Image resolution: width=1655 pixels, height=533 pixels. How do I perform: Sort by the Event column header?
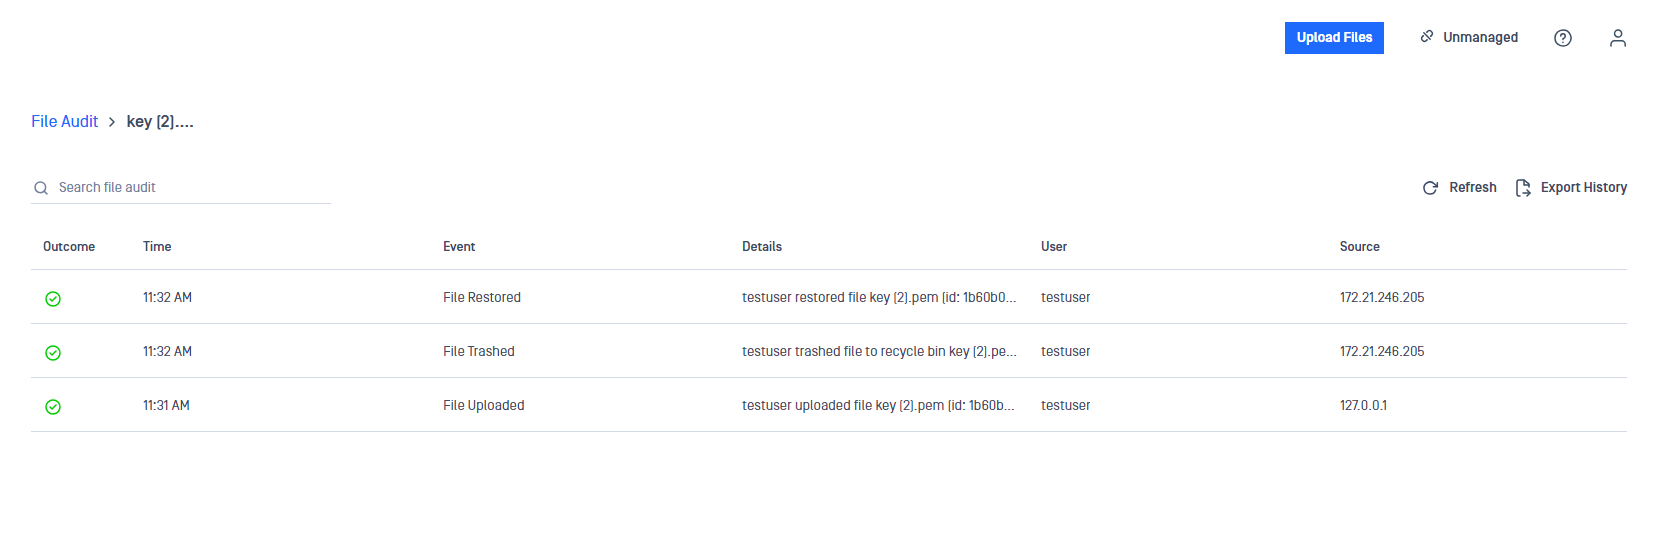point(459,246)
